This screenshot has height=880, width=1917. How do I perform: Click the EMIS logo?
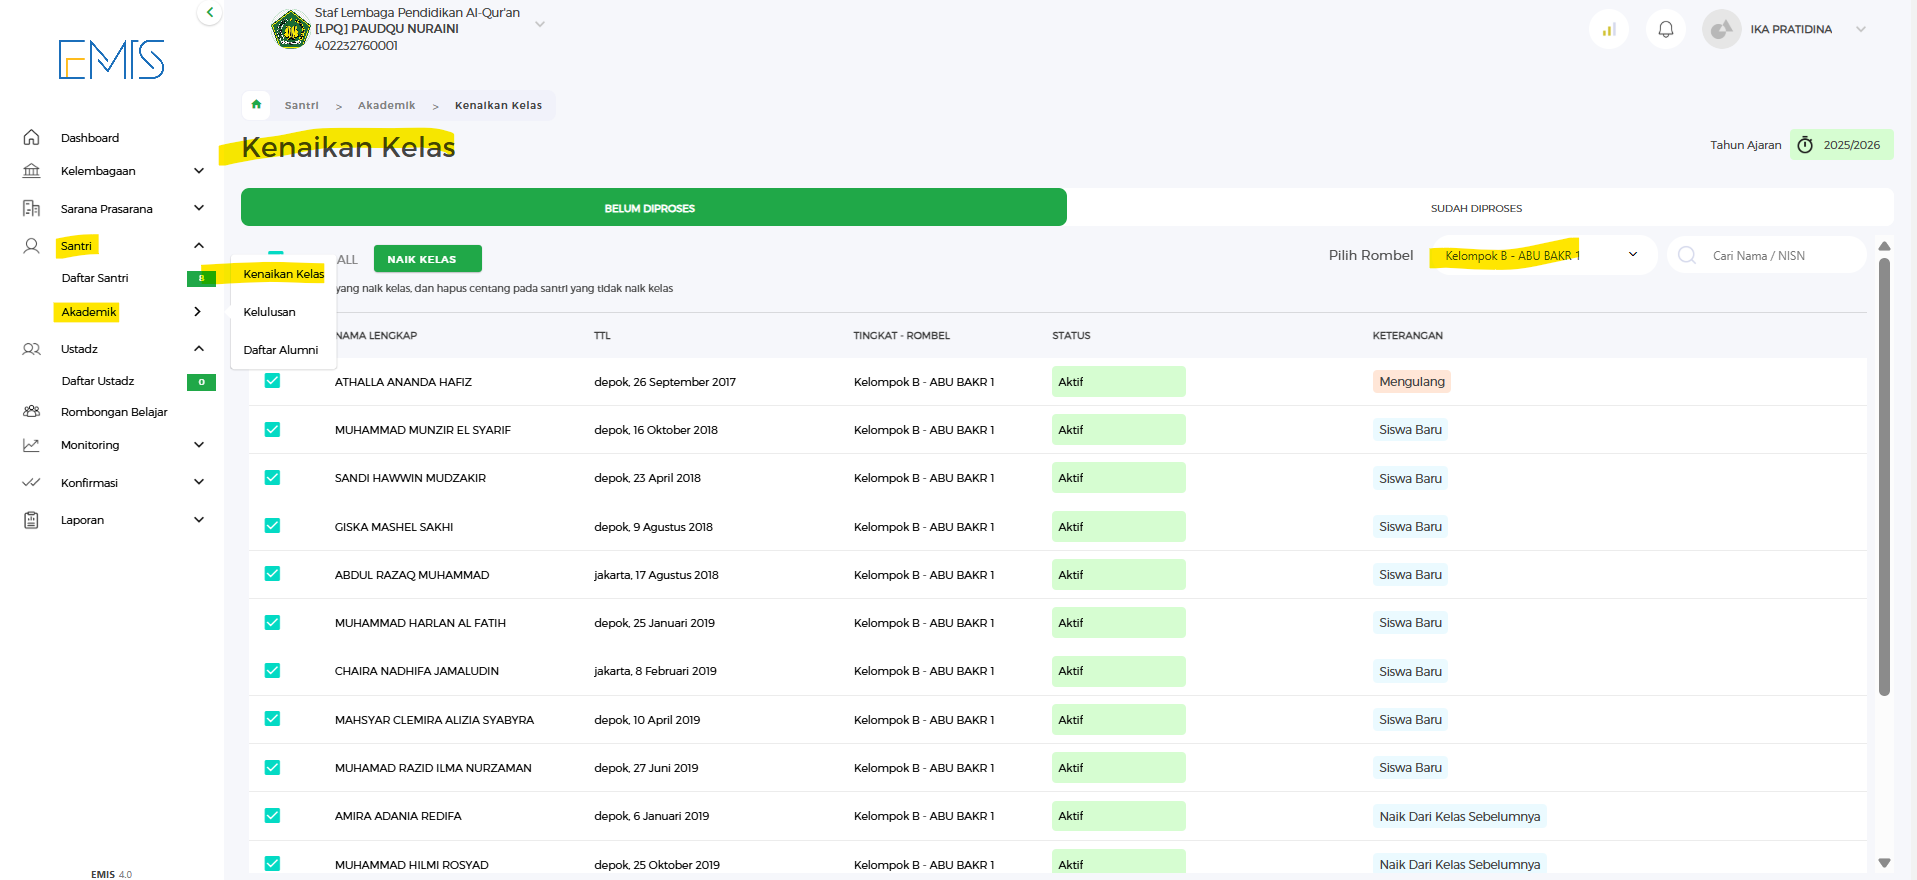coord(111,60)
